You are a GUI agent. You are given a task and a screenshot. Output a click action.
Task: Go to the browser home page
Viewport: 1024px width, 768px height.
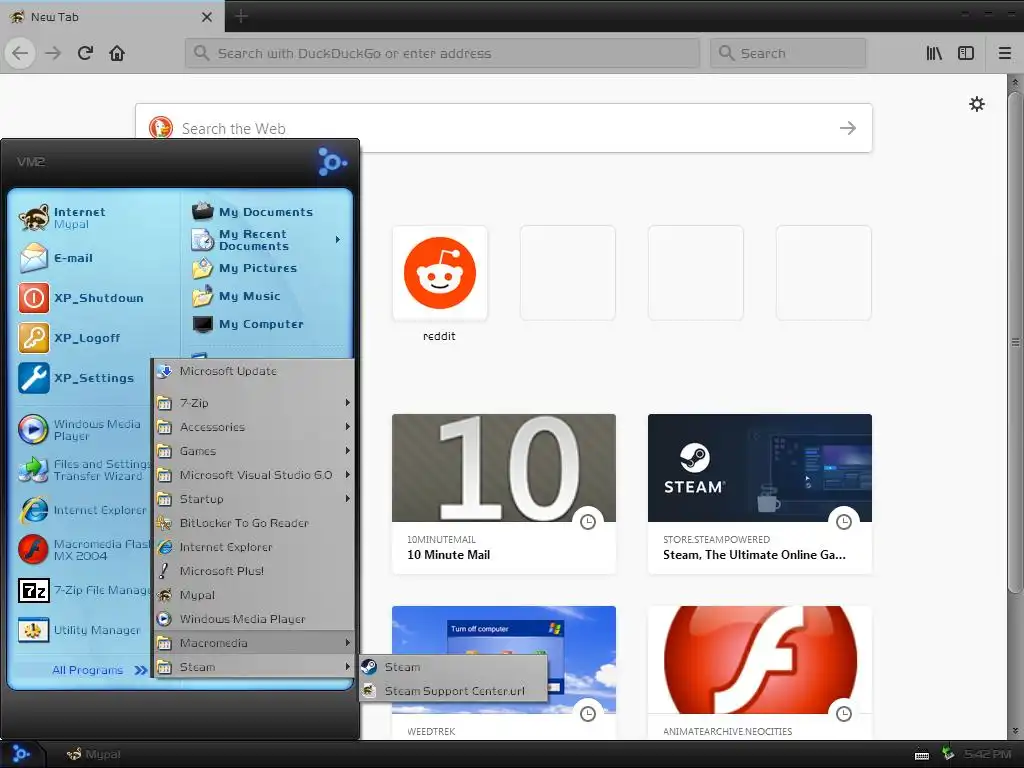click(x=117, y=53)
